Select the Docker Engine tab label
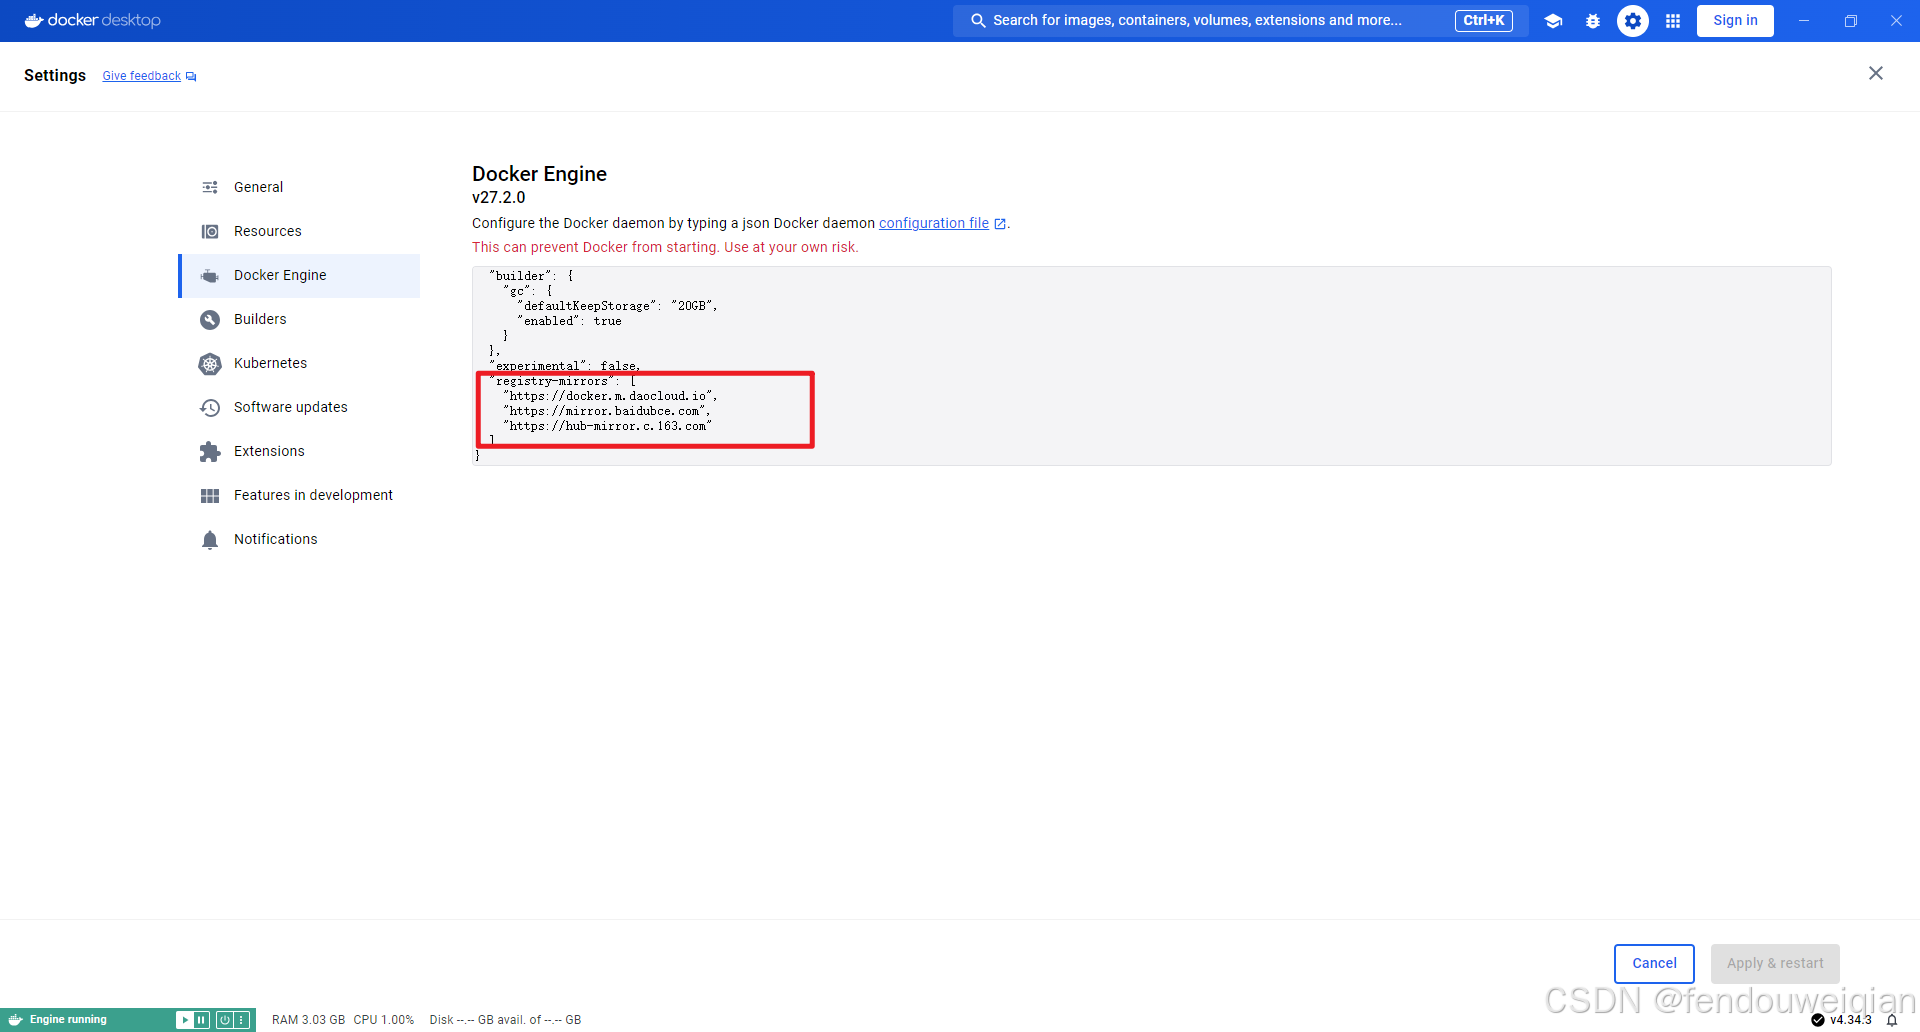Image resolution: width=1920 pixels, height=1032 pixels. pyautogui.click(x=280, y=275)
